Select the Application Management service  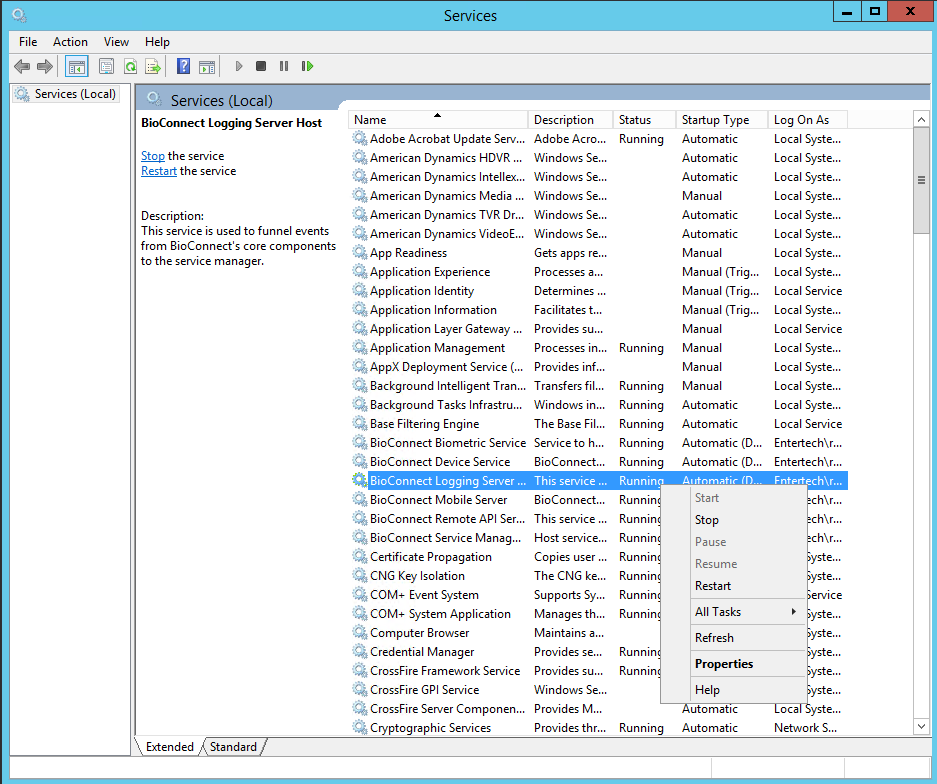click(x=599, y=348)
